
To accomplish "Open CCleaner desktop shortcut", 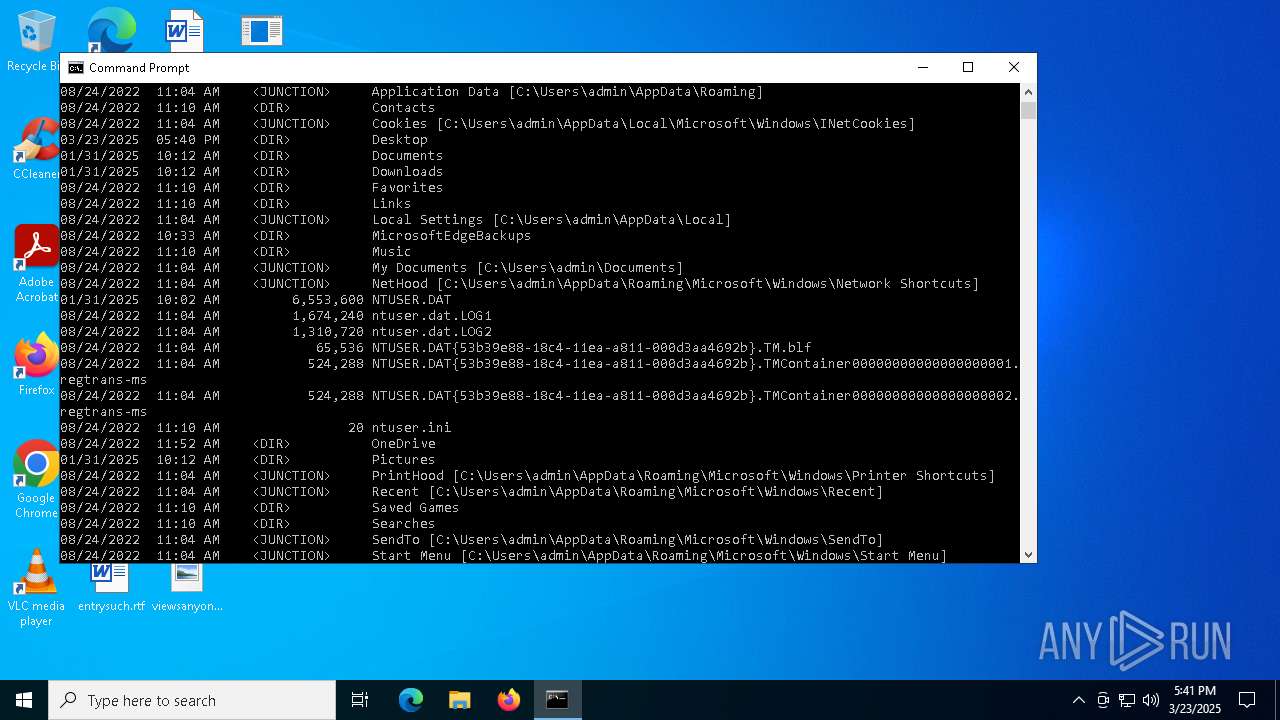I will (36, 148).
